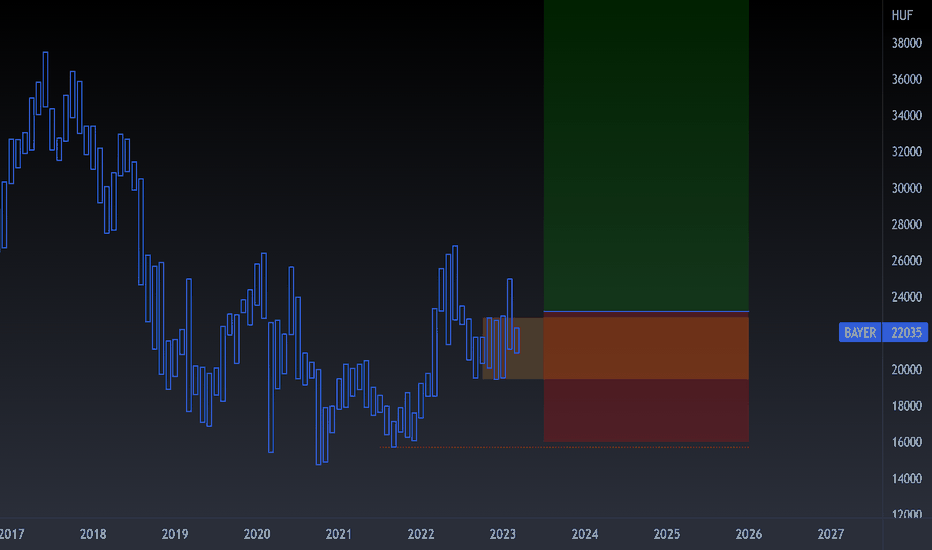Select the orange shaded rectangle zone
Image resolution: width=932 pixels, height=550 pixels.
tap(616, 348)
